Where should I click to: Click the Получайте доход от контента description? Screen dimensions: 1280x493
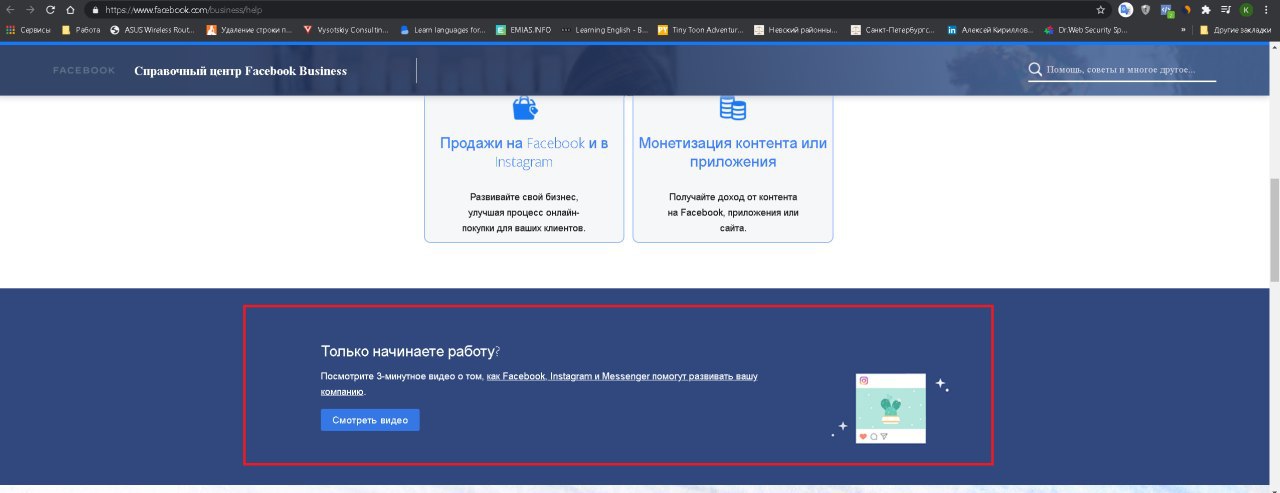click(733, 212)
